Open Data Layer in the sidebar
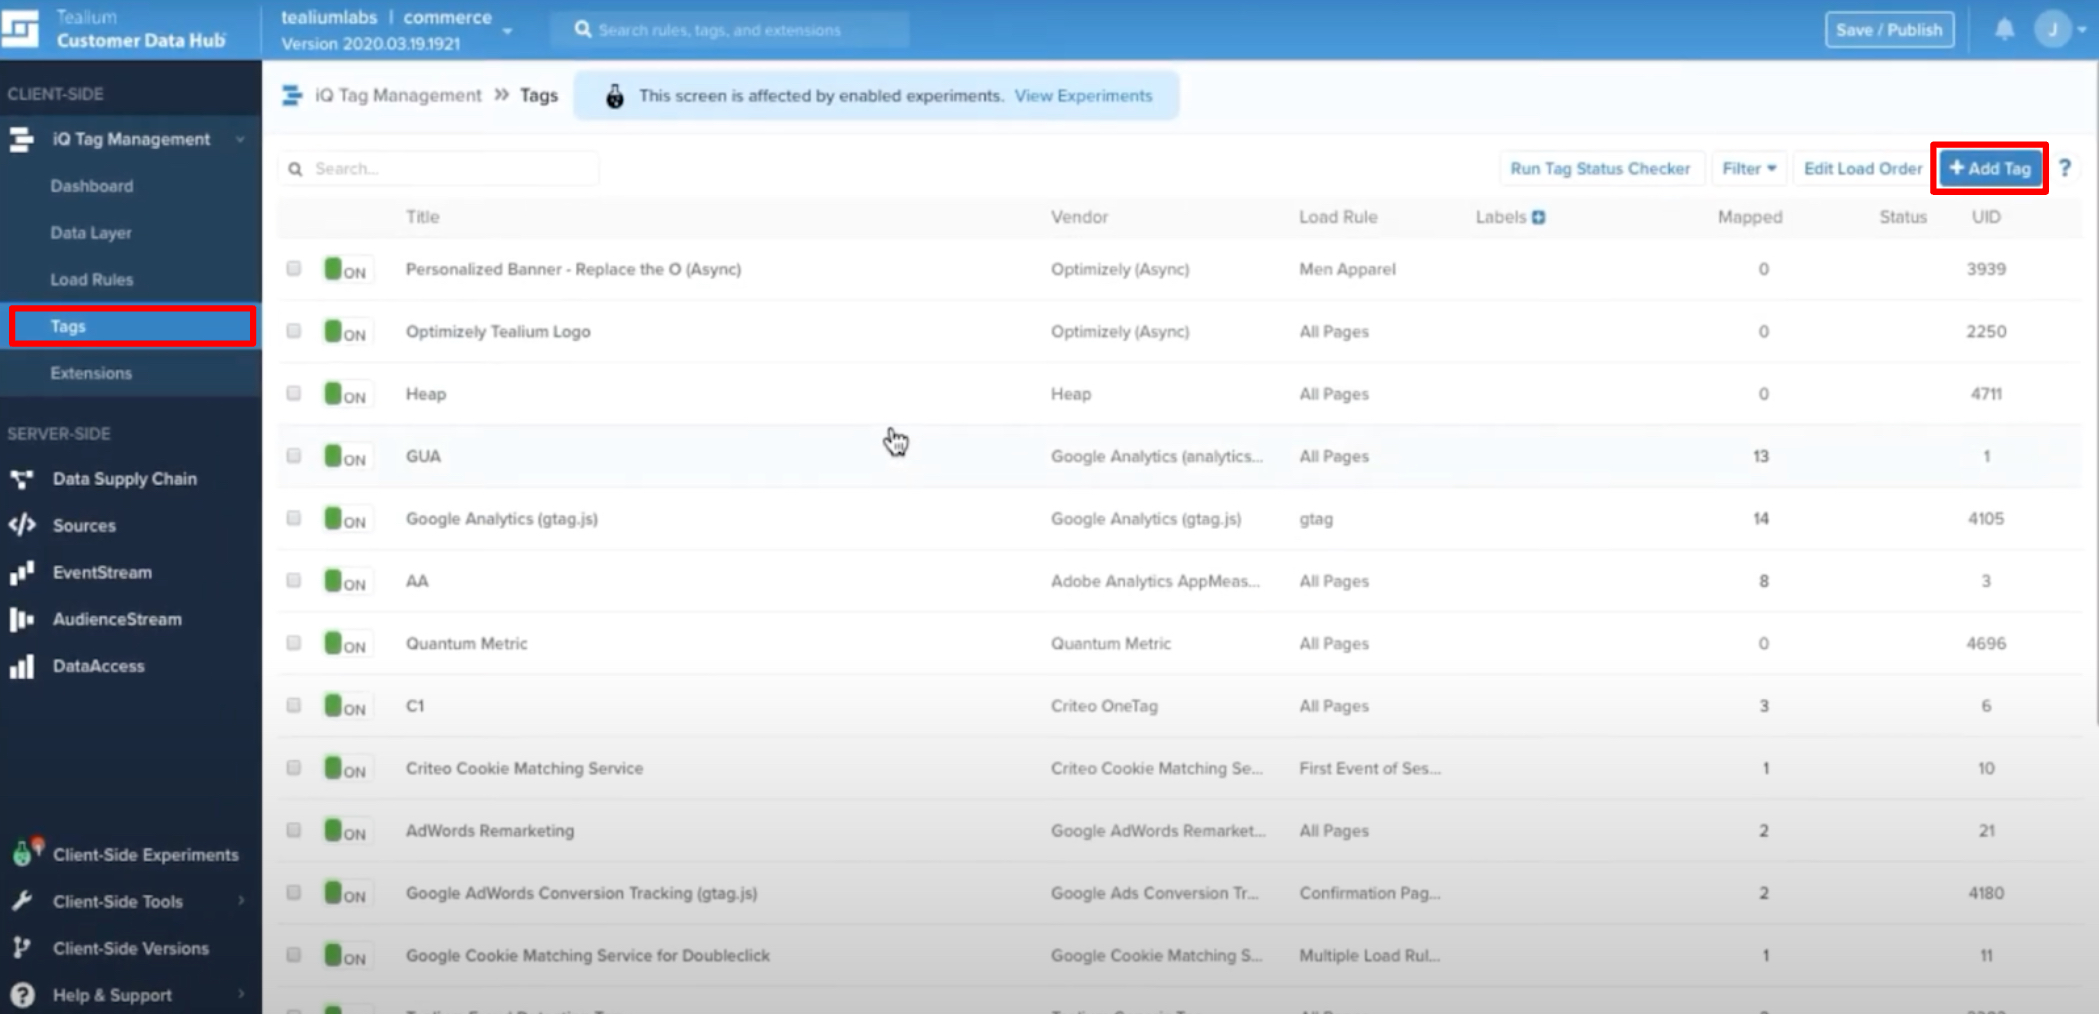 [x=91, y=233]
